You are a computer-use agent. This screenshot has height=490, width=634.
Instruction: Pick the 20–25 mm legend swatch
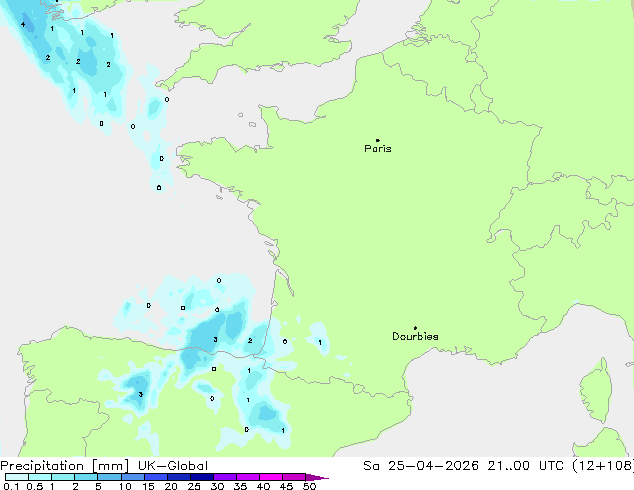[179, 477]
